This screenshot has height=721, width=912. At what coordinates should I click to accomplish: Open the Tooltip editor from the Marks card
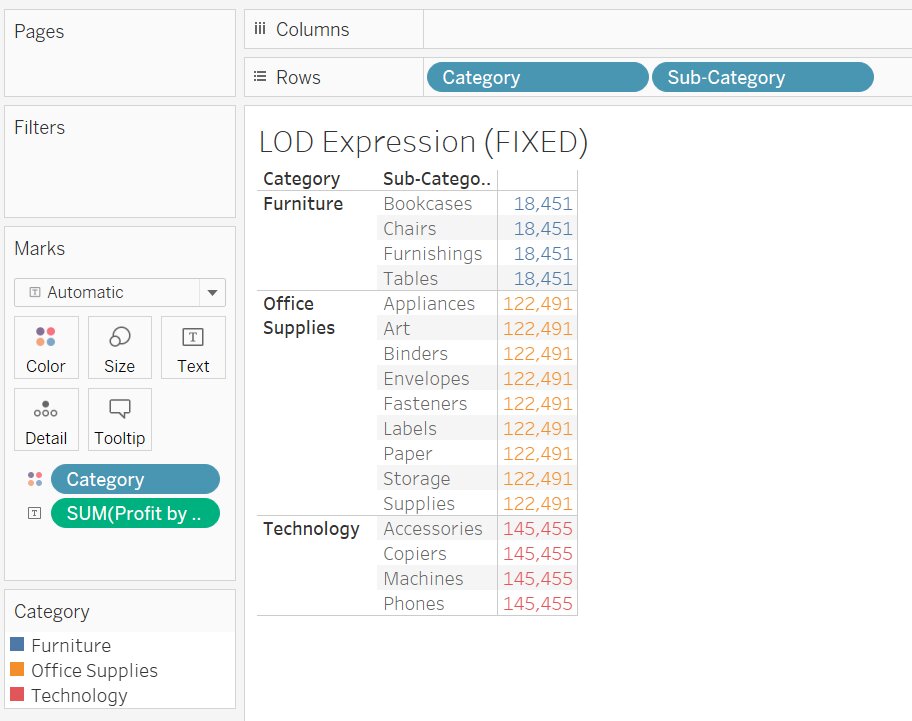(x=119, y=419)
